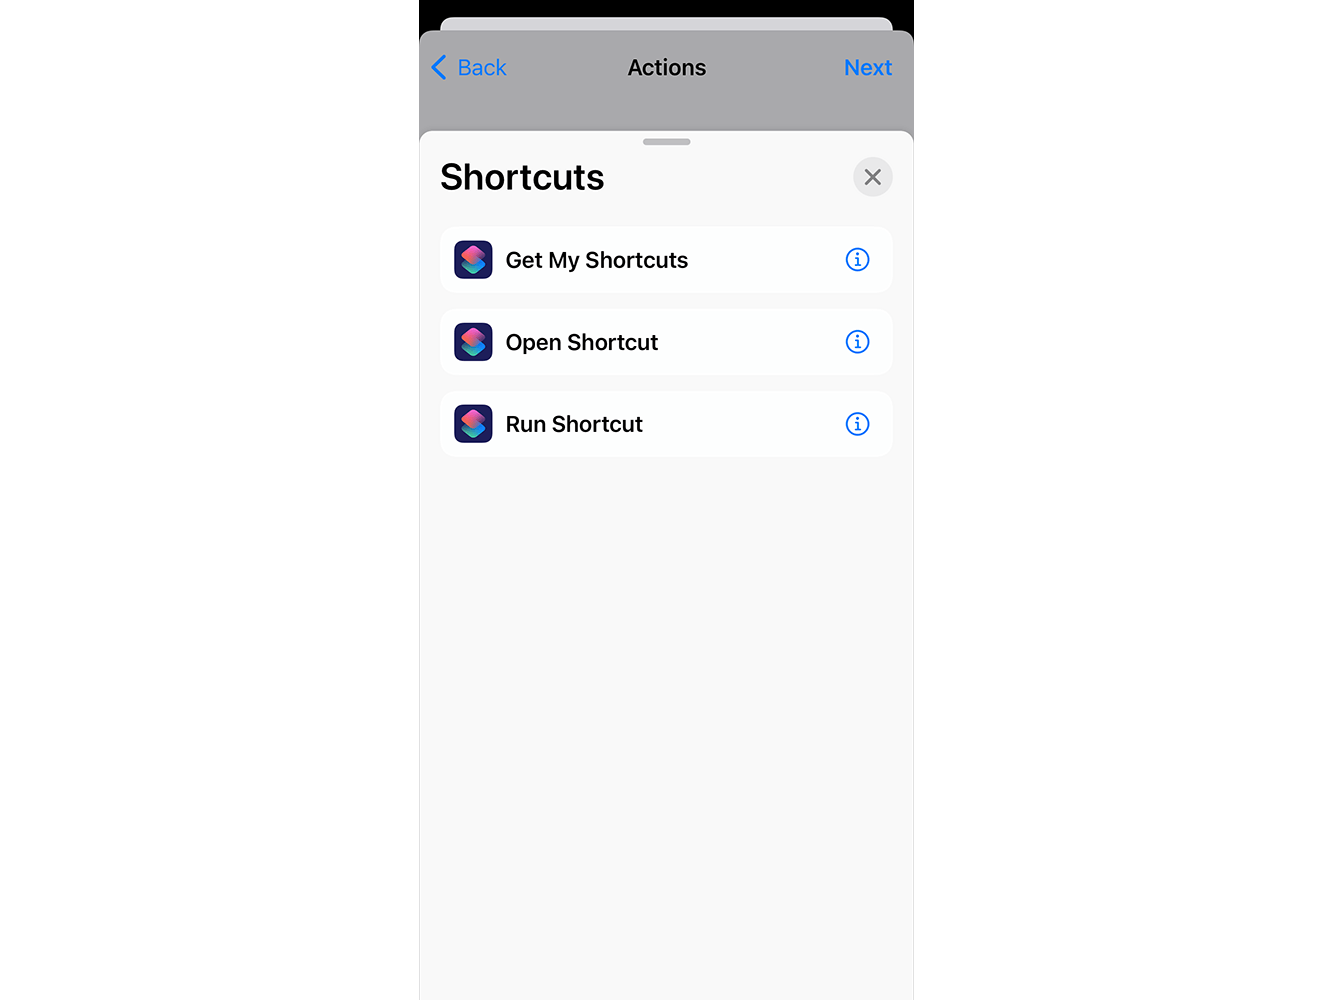Close the Shortcuts panel with the X
The height and width of the screenshot is (1000, 1333).
click(872, 177)
